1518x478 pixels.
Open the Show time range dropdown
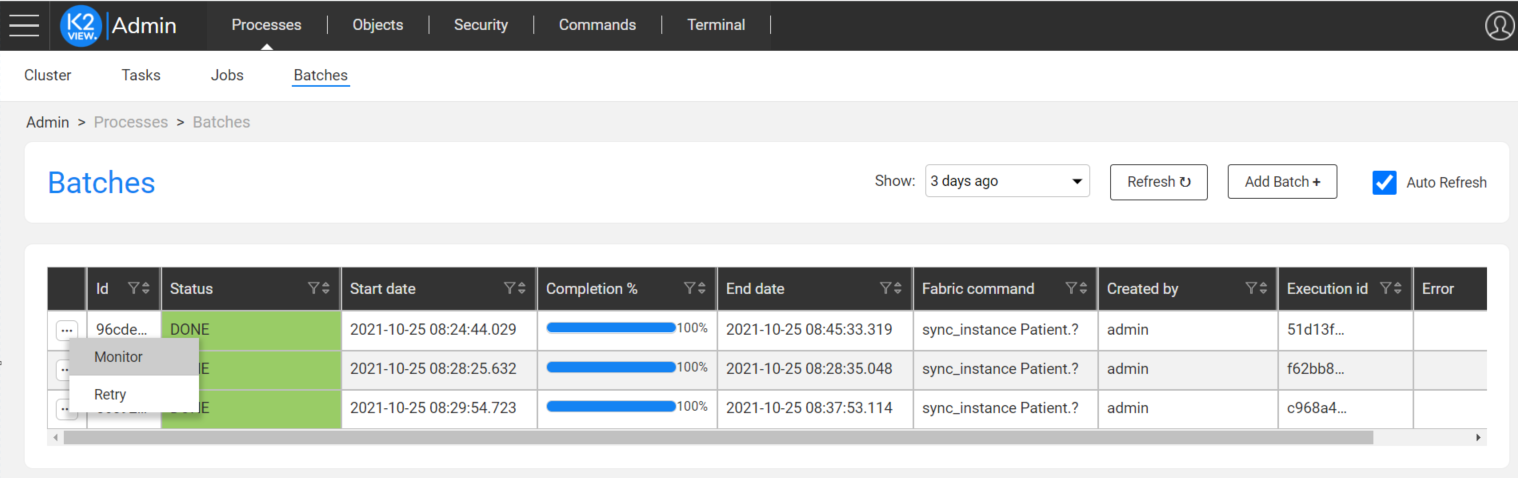tap(1007, 182)
